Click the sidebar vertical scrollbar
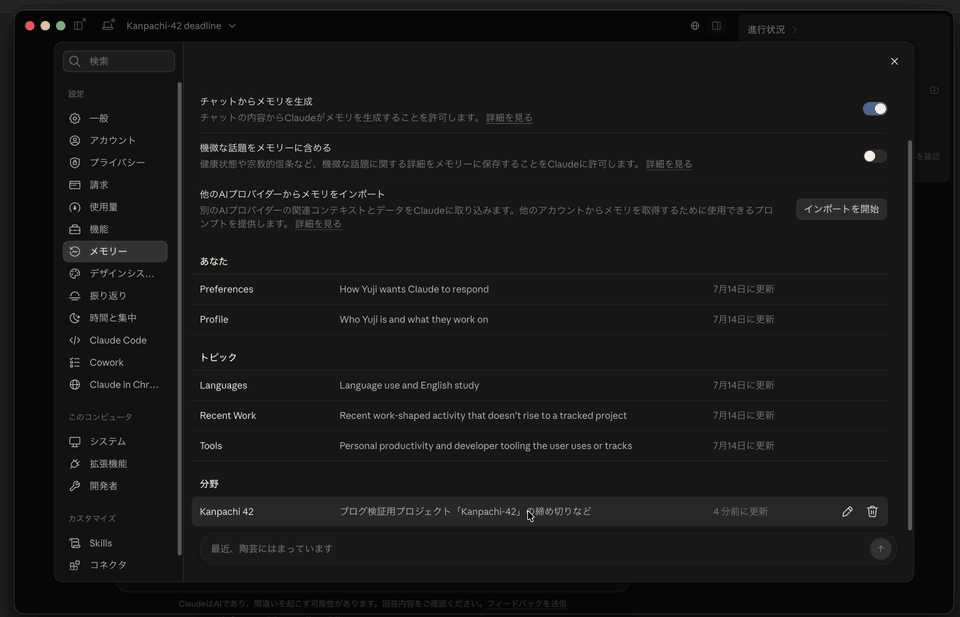This screenshot has width=960, height=617. (x=179, y=318)
